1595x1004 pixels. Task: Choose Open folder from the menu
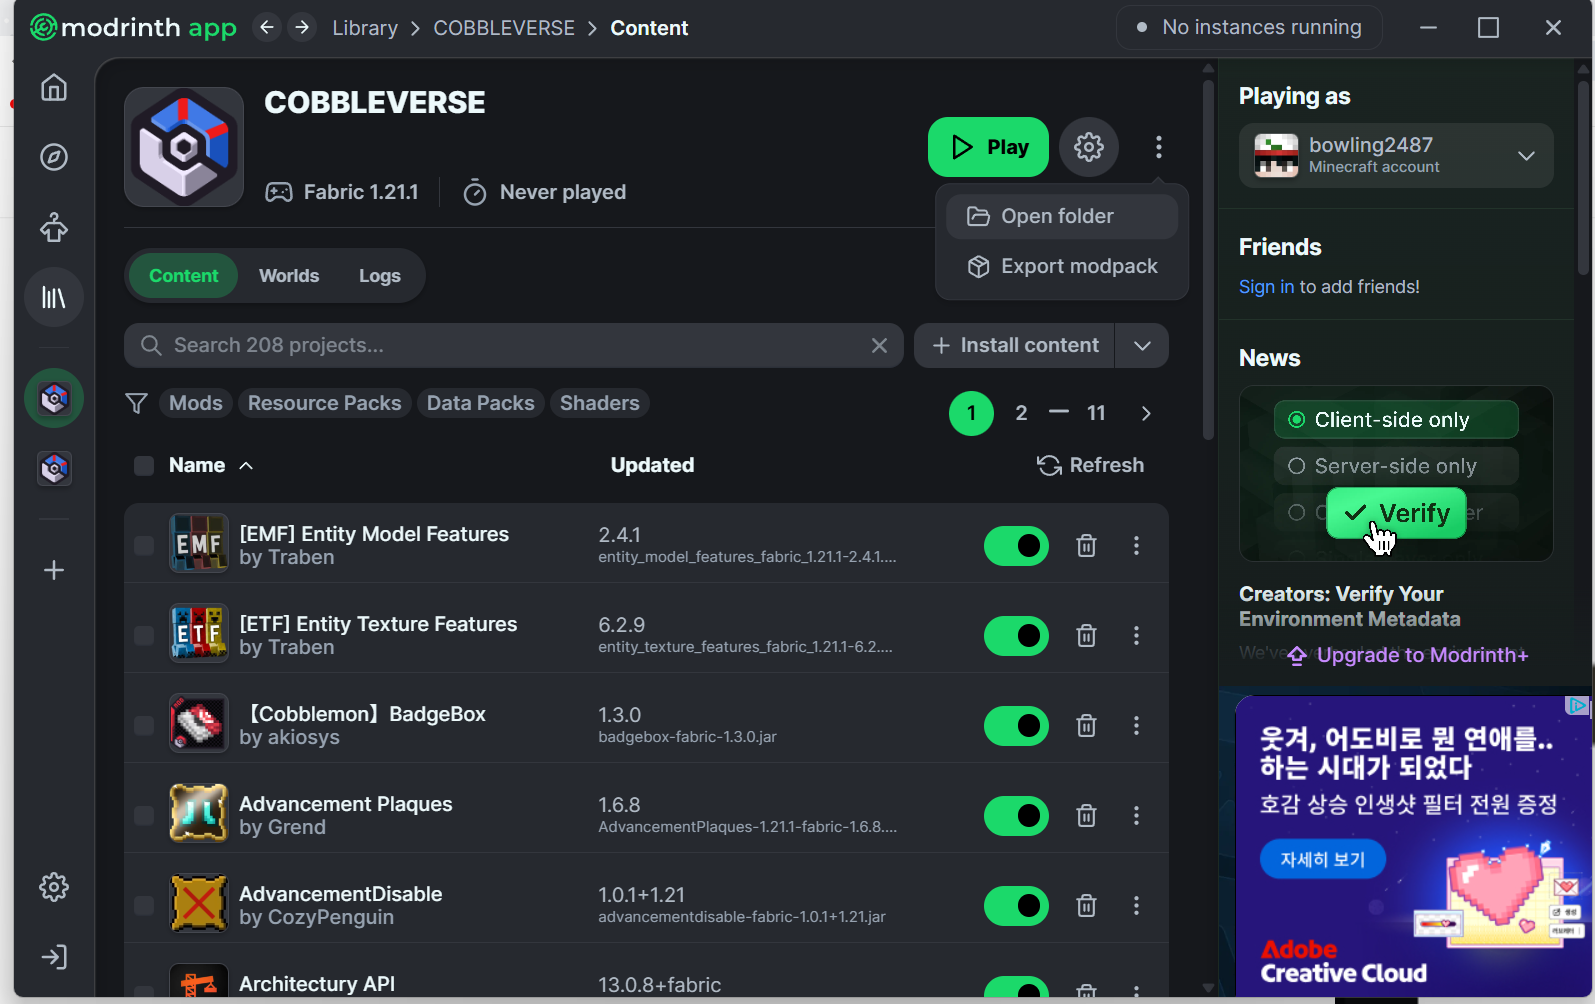(x=1062, y=216)
